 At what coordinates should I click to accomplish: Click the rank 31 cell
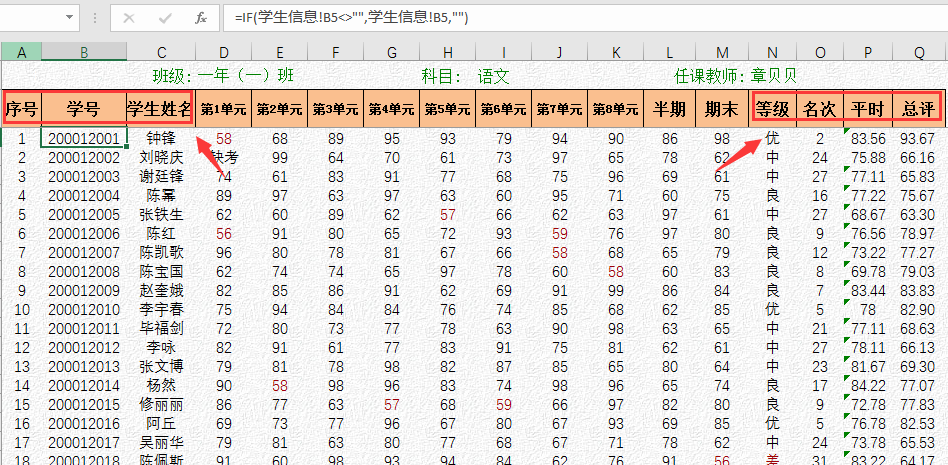(x=820, y=460)
